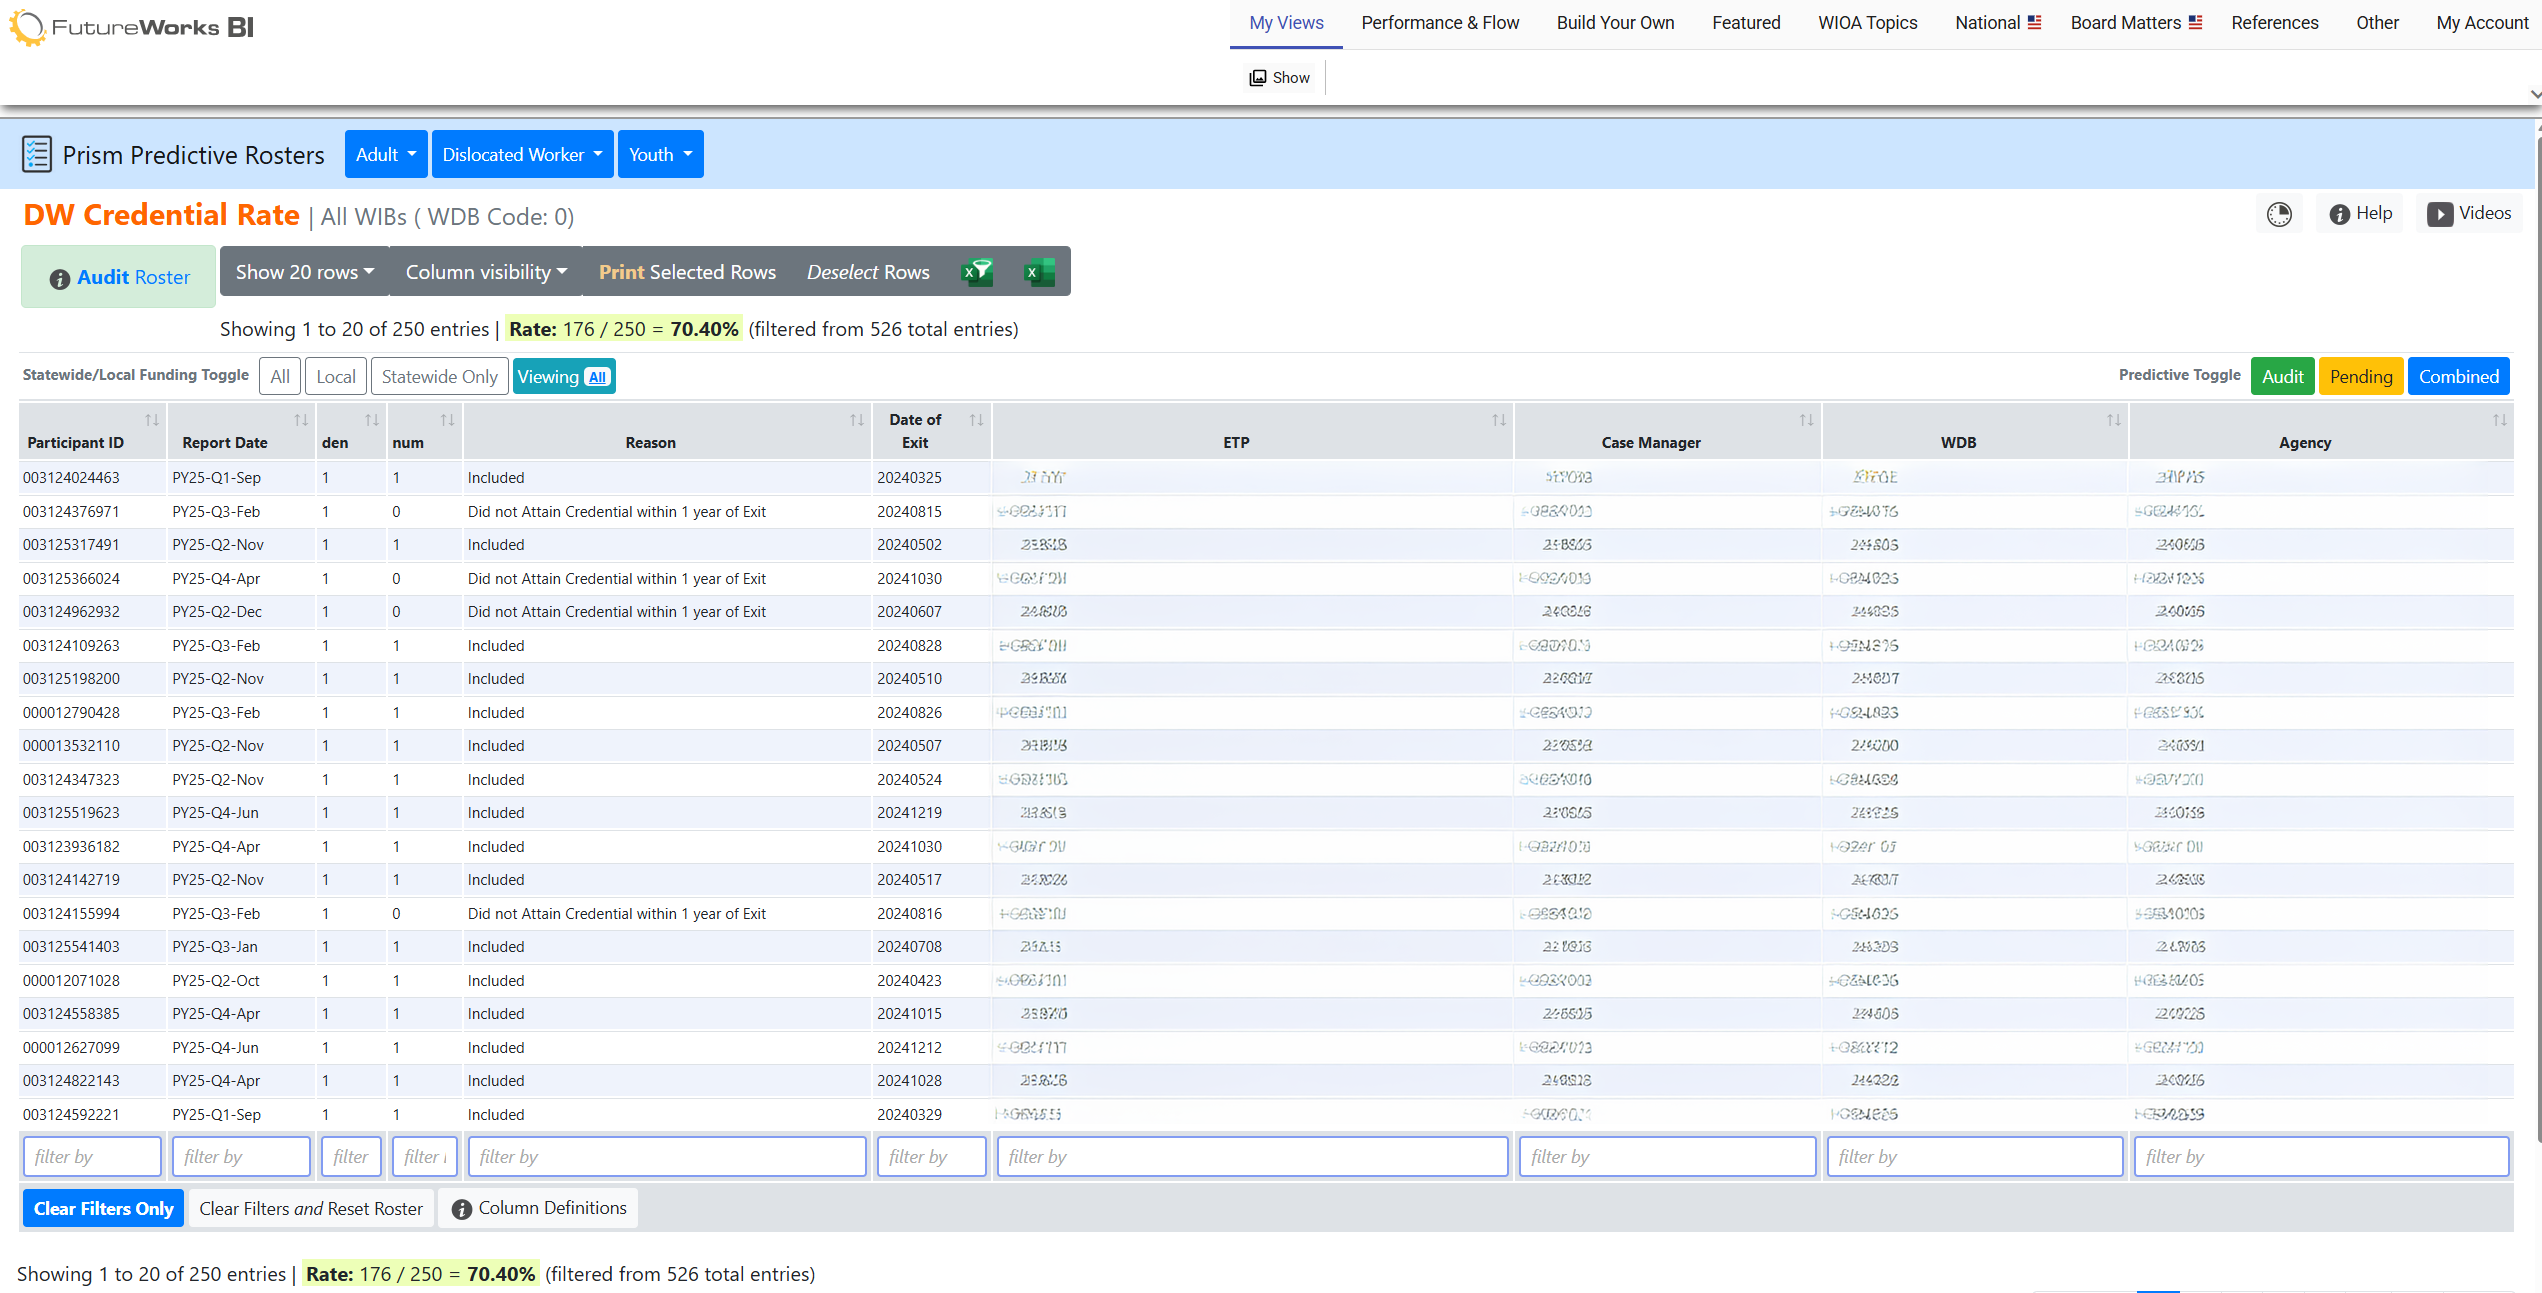
Task: Focus the Agency filter field
Action: click(x=2321, y=1157)
